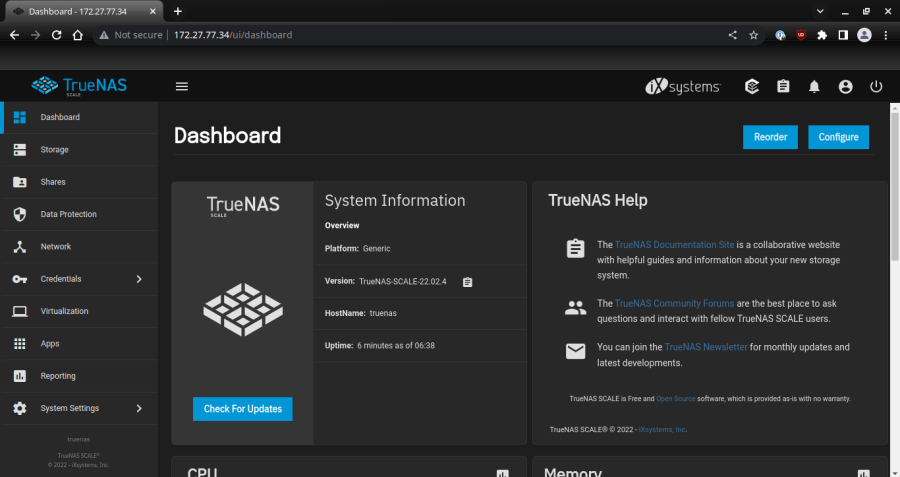The width and height of the screenshot is (900, 477).
Task: Toggle the sidebar hamburger menu
Action: [x=182, y=87]
